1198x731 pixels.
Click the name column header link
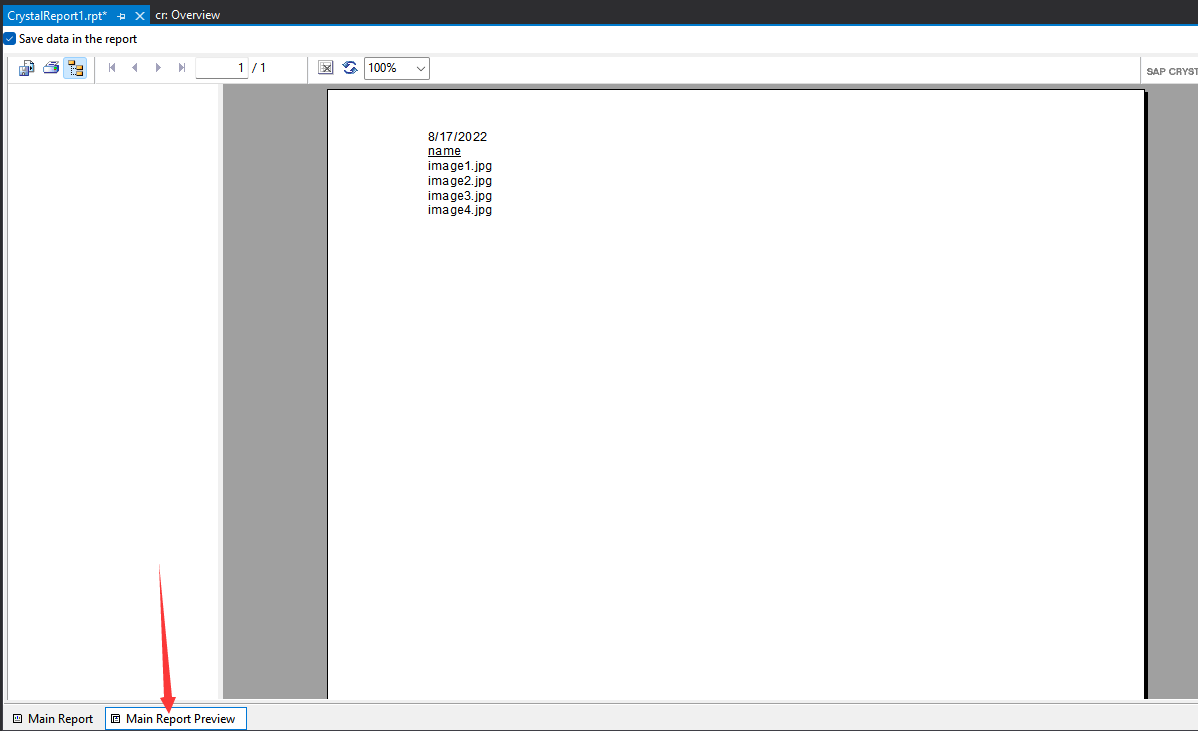click(444, 150)
